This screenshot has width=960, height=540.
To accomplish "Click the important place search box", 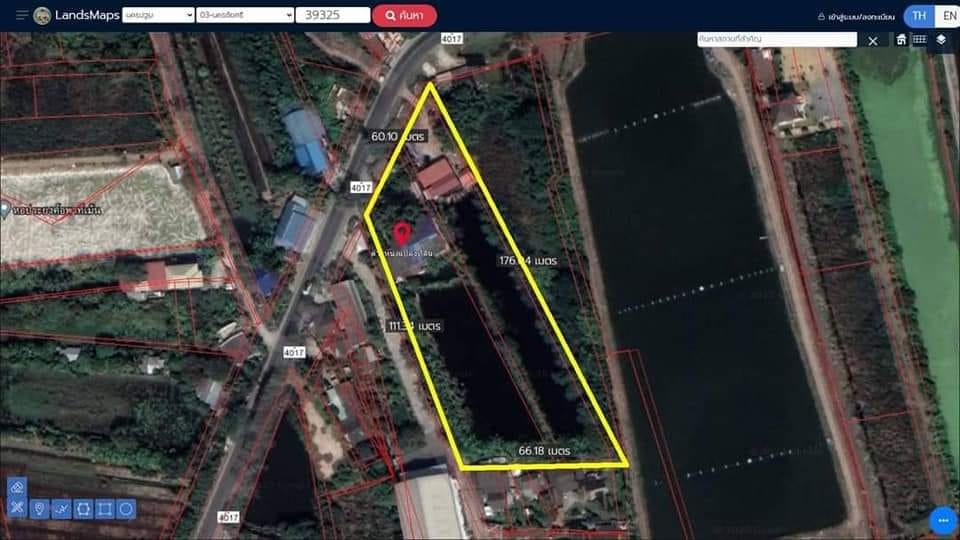I will coord(776,39).
